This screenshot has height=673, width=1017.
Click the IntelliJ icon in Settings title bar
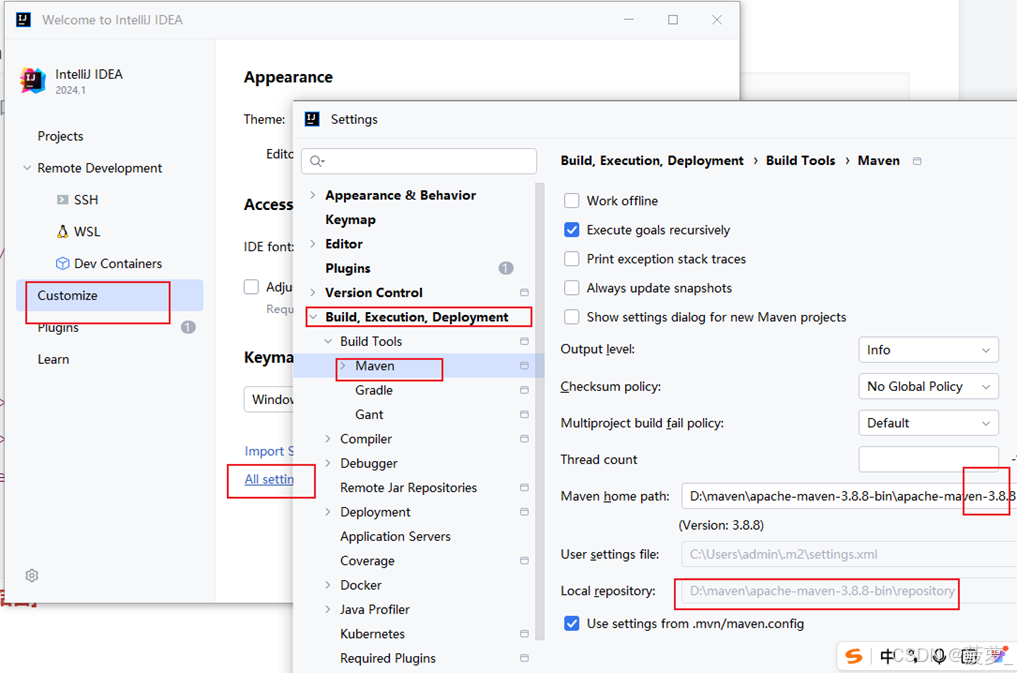[x=312, y=119]
